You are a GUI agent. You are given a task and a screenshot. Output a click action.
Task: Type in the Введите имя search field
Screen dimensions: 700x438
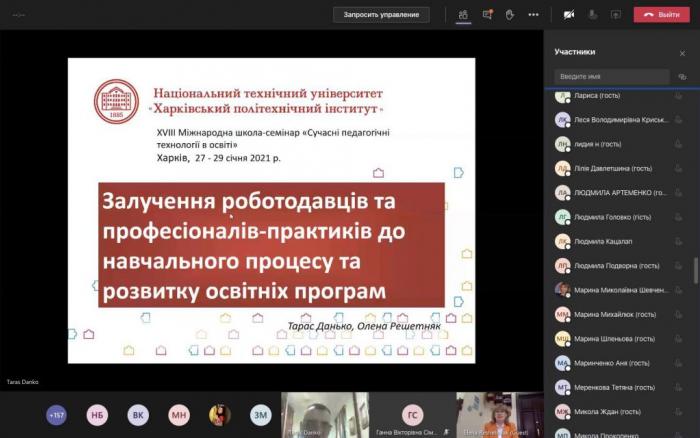[x=612, y=76]
